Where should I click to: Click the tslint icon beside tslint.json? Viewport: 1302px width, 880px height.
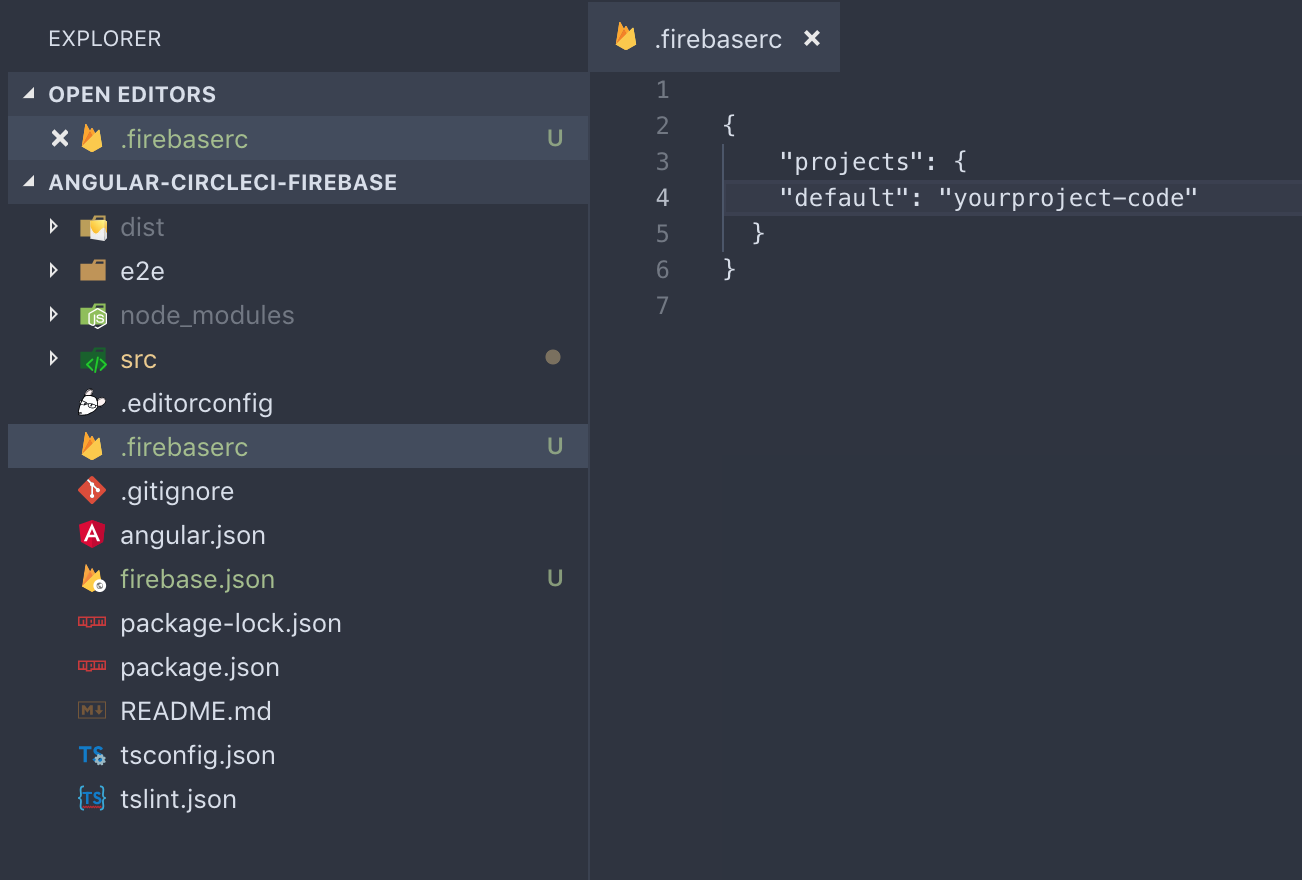(x=92, y=798)
